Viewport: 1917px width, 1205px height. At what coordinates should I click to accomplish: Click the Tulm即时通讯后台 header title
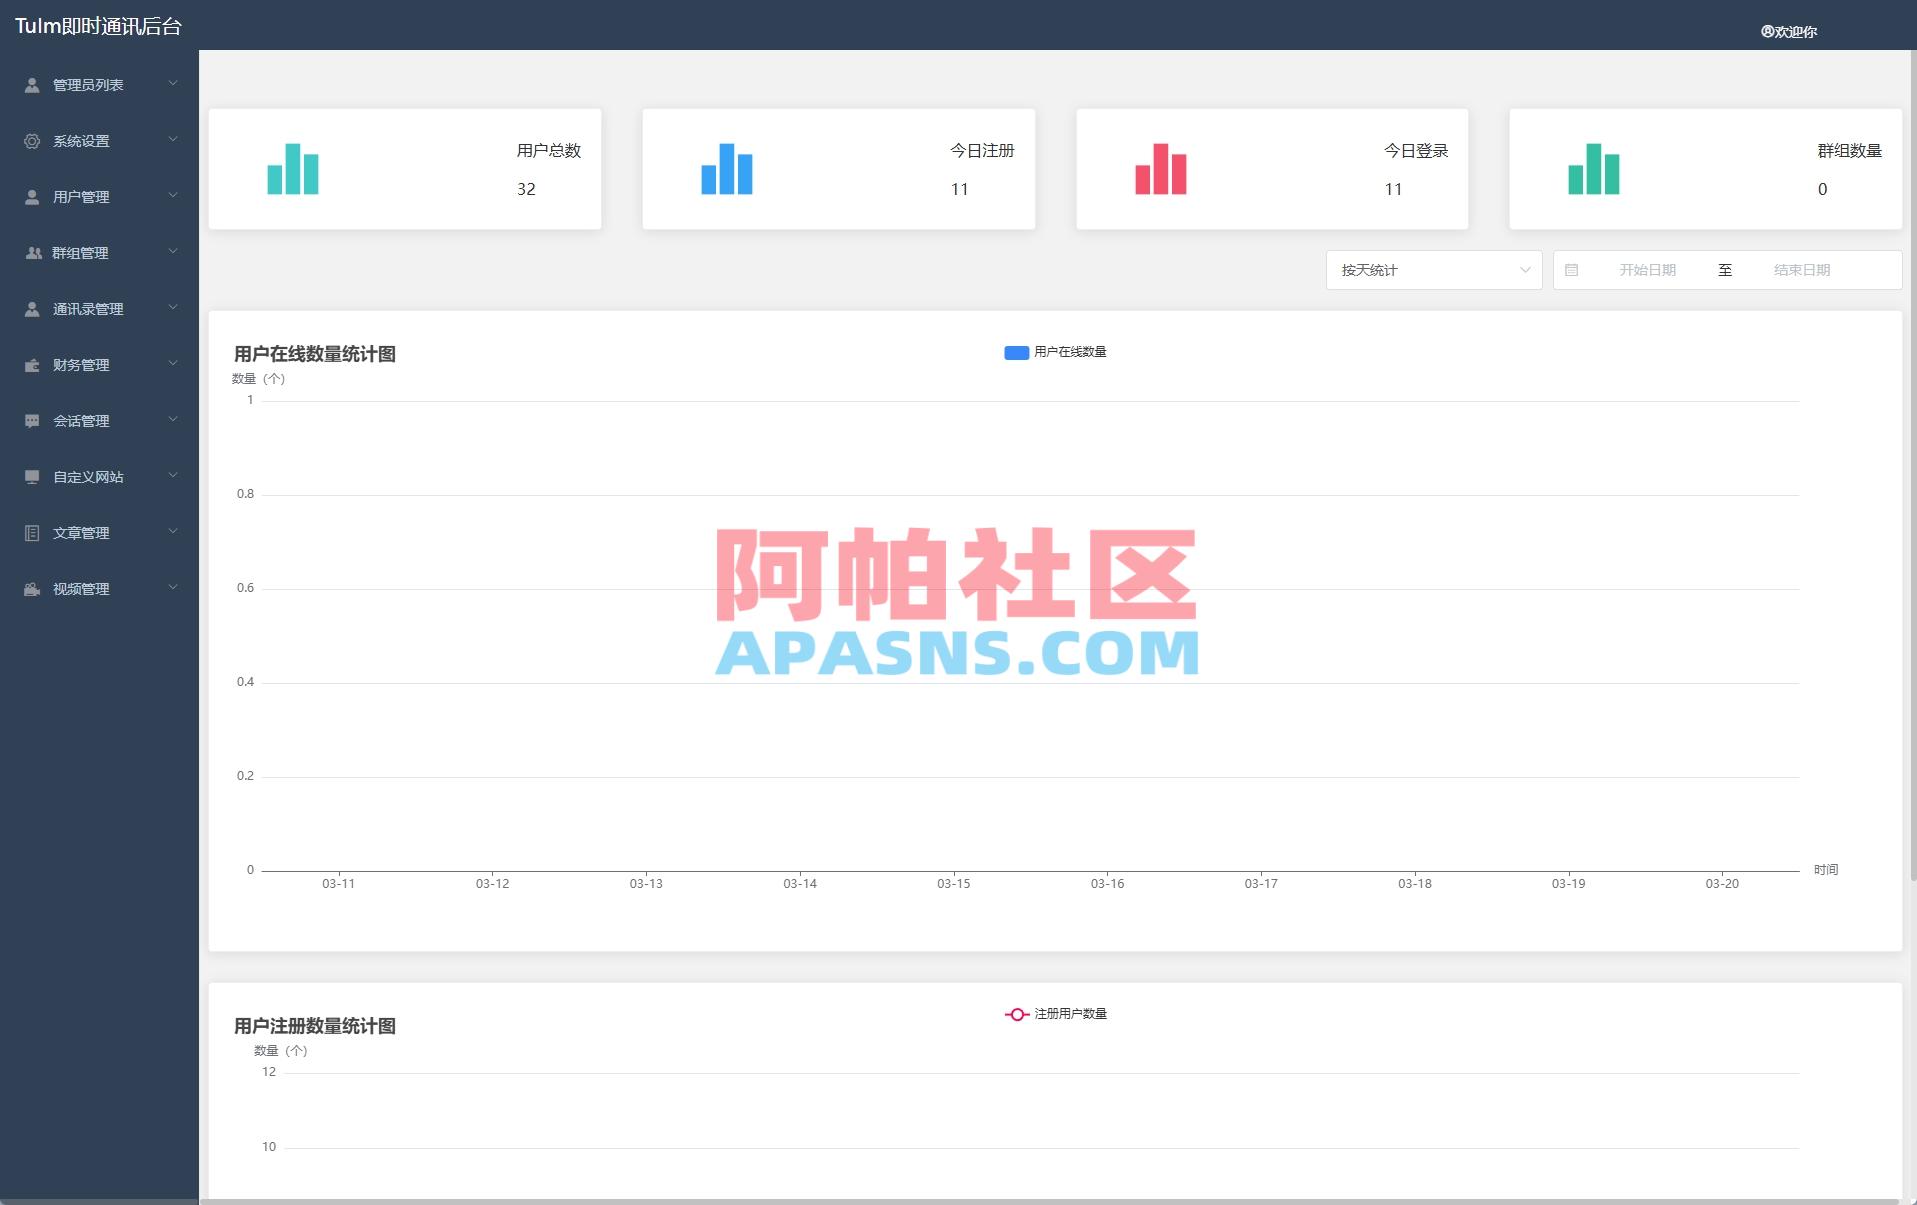click(x=99, y=27)
